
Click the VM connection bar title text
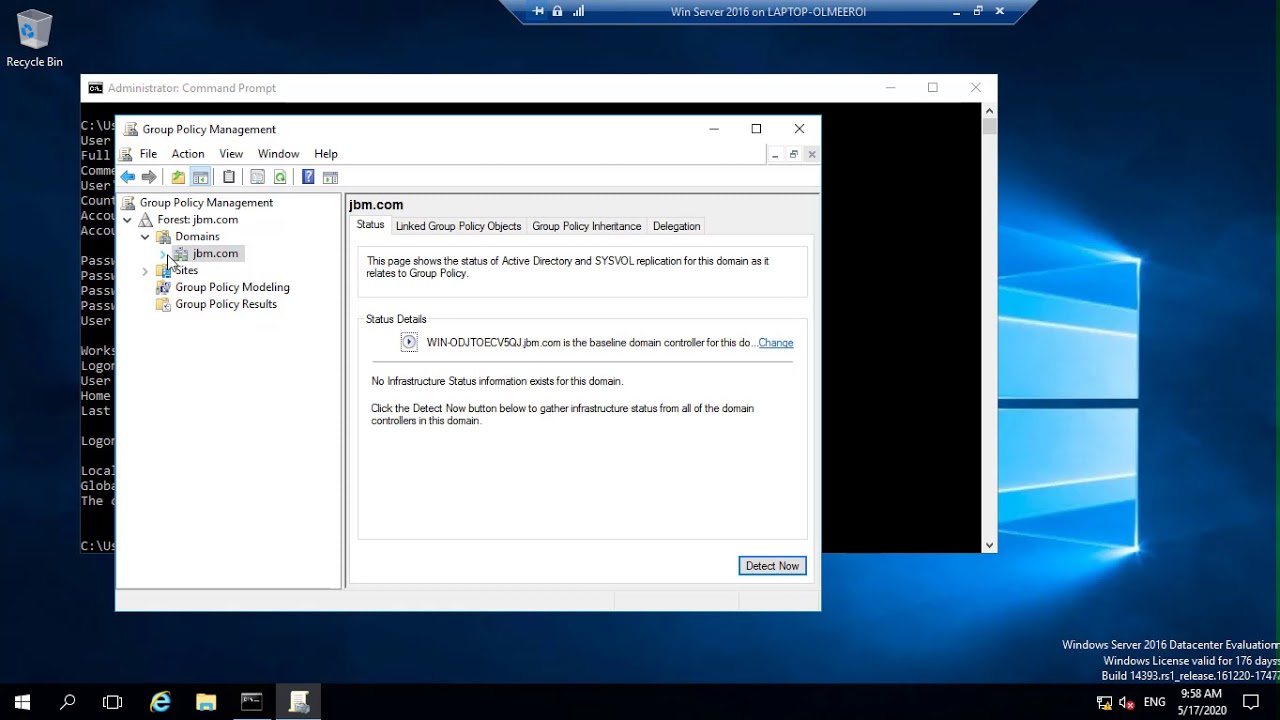click(768, 12)
